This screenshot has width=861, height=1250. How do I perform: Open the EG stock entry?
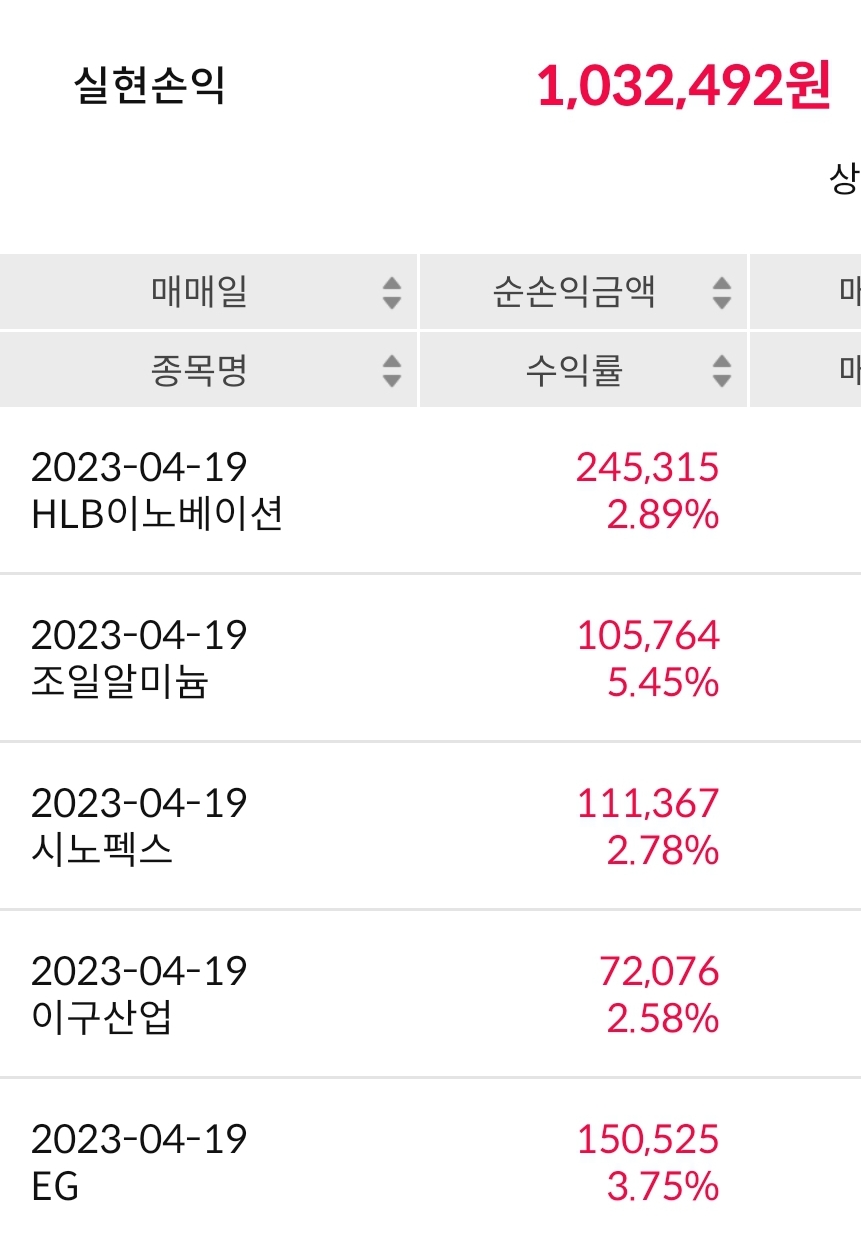(x=56, y=1187)
